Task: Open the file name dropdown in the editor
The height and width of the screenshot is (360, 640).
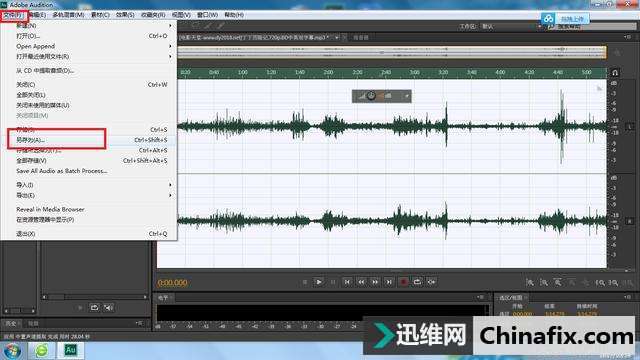Action: coord(337,37)
